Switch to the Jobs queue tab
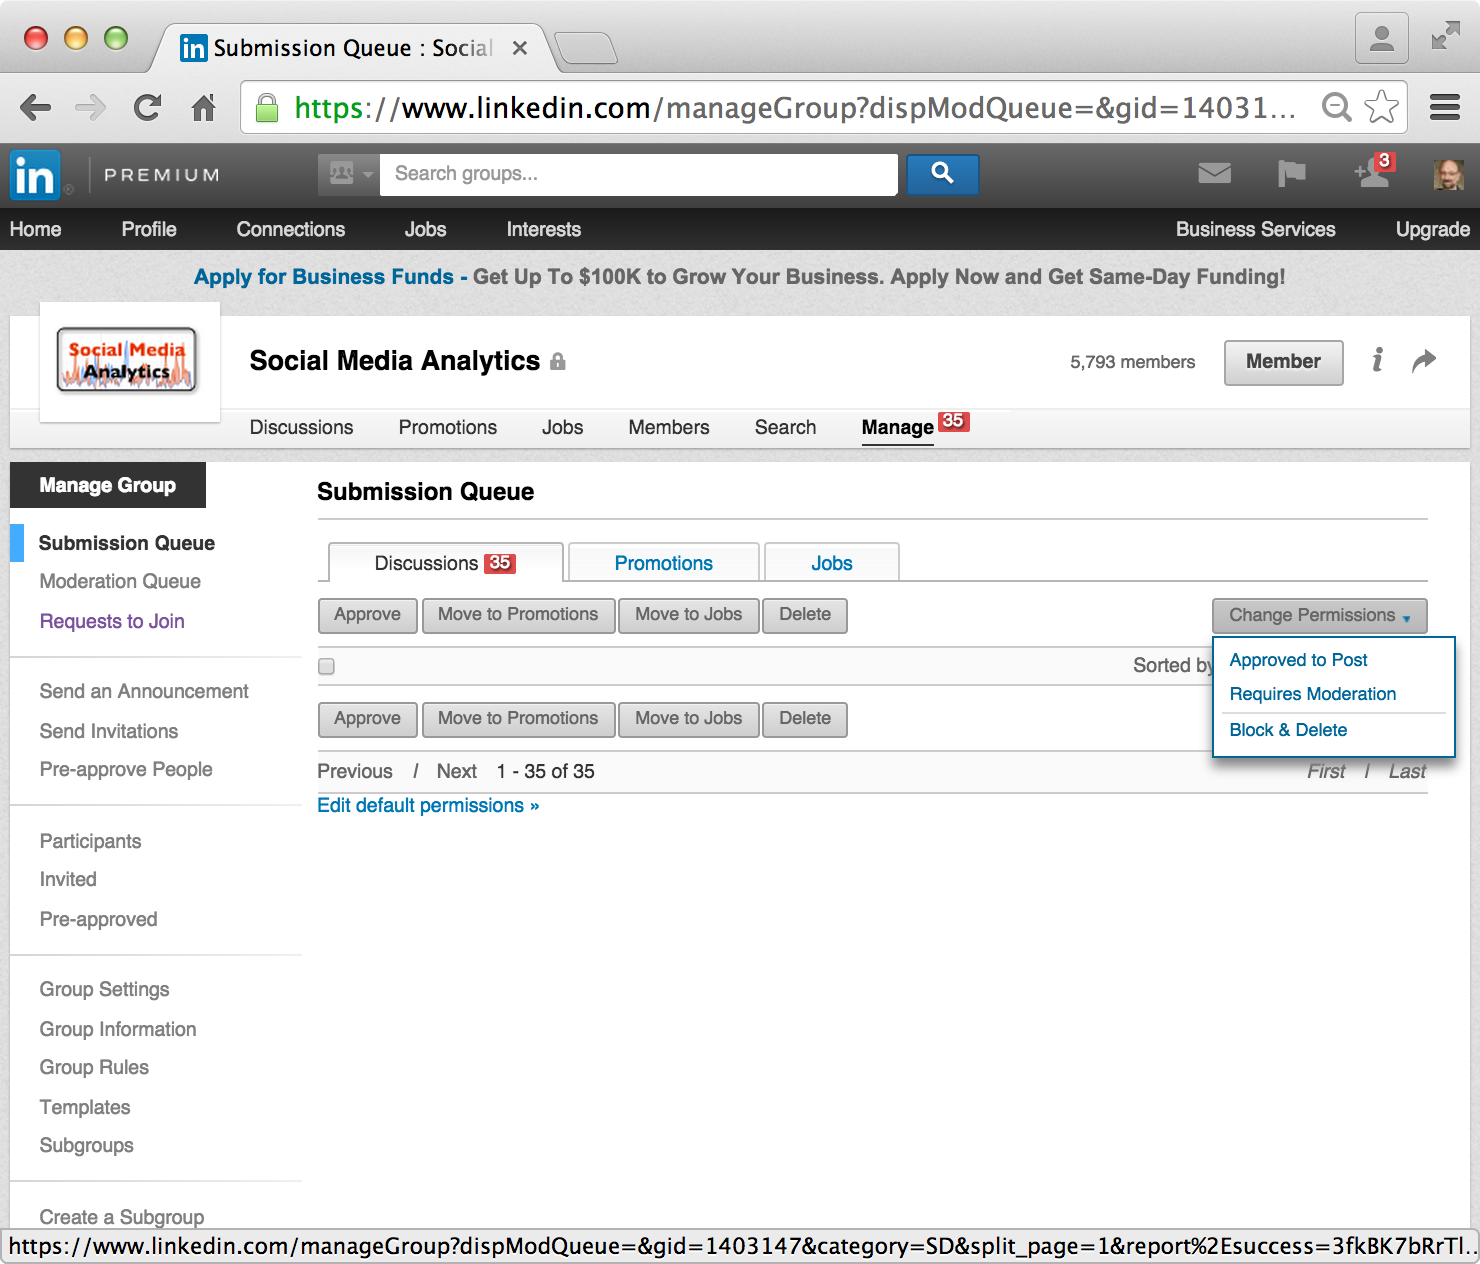Viewport: 1480px width, 1264px height. click(831, 563)
